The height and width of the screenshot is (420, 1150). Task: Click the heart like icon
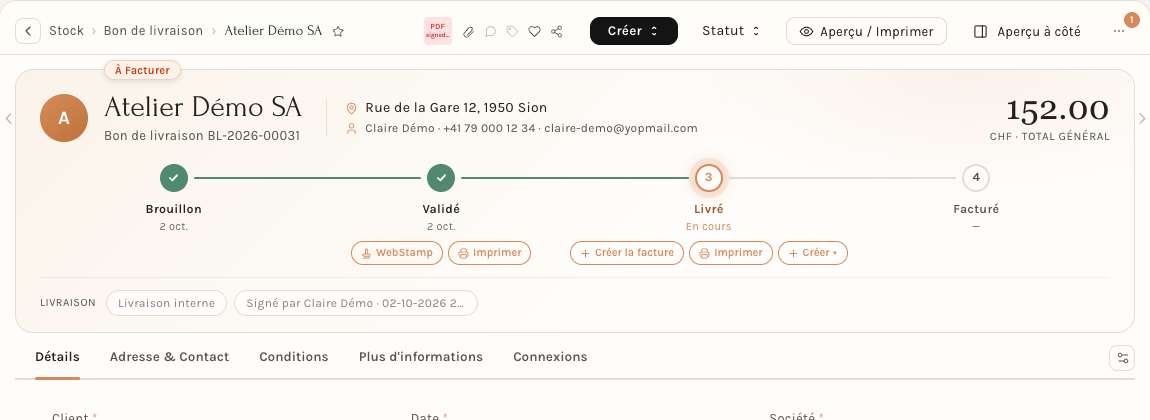(x=535, y=32)
